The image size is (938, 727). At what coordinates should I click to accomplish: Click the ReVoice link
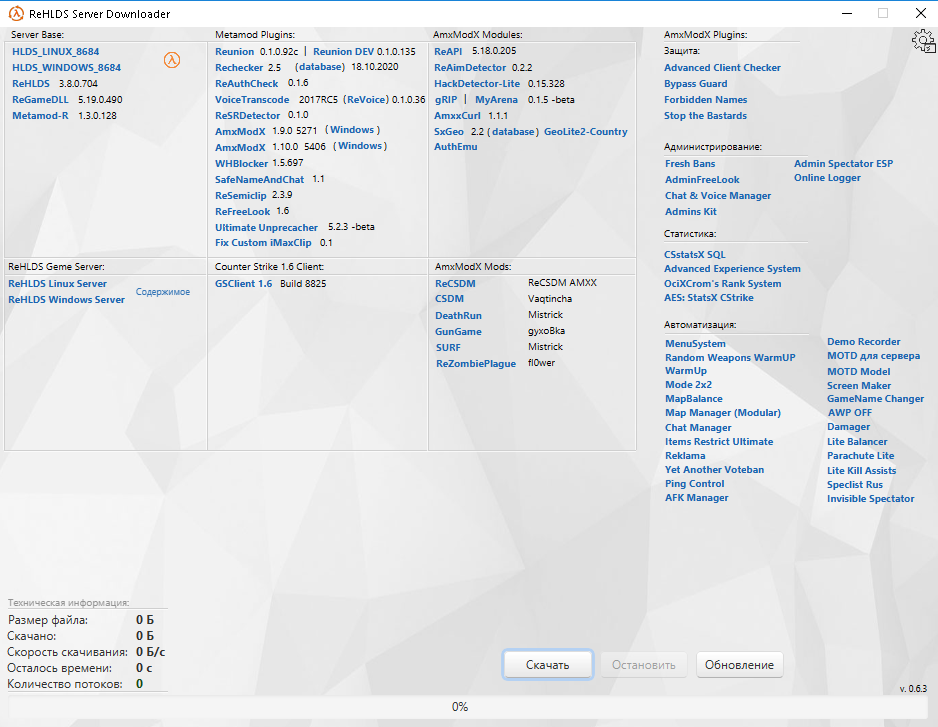(367, 99)
